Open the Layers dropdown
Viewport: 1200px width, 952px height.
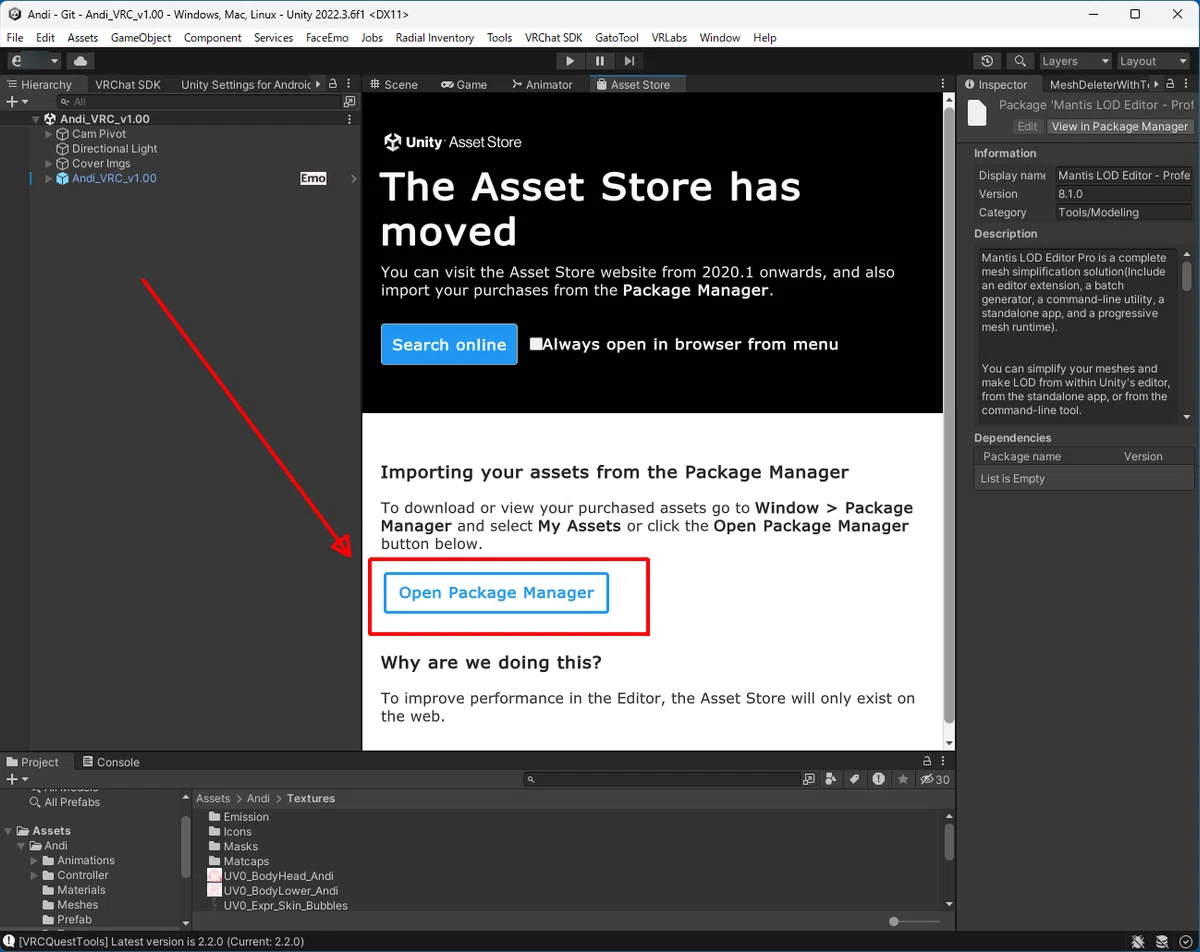click(1075, 61)
